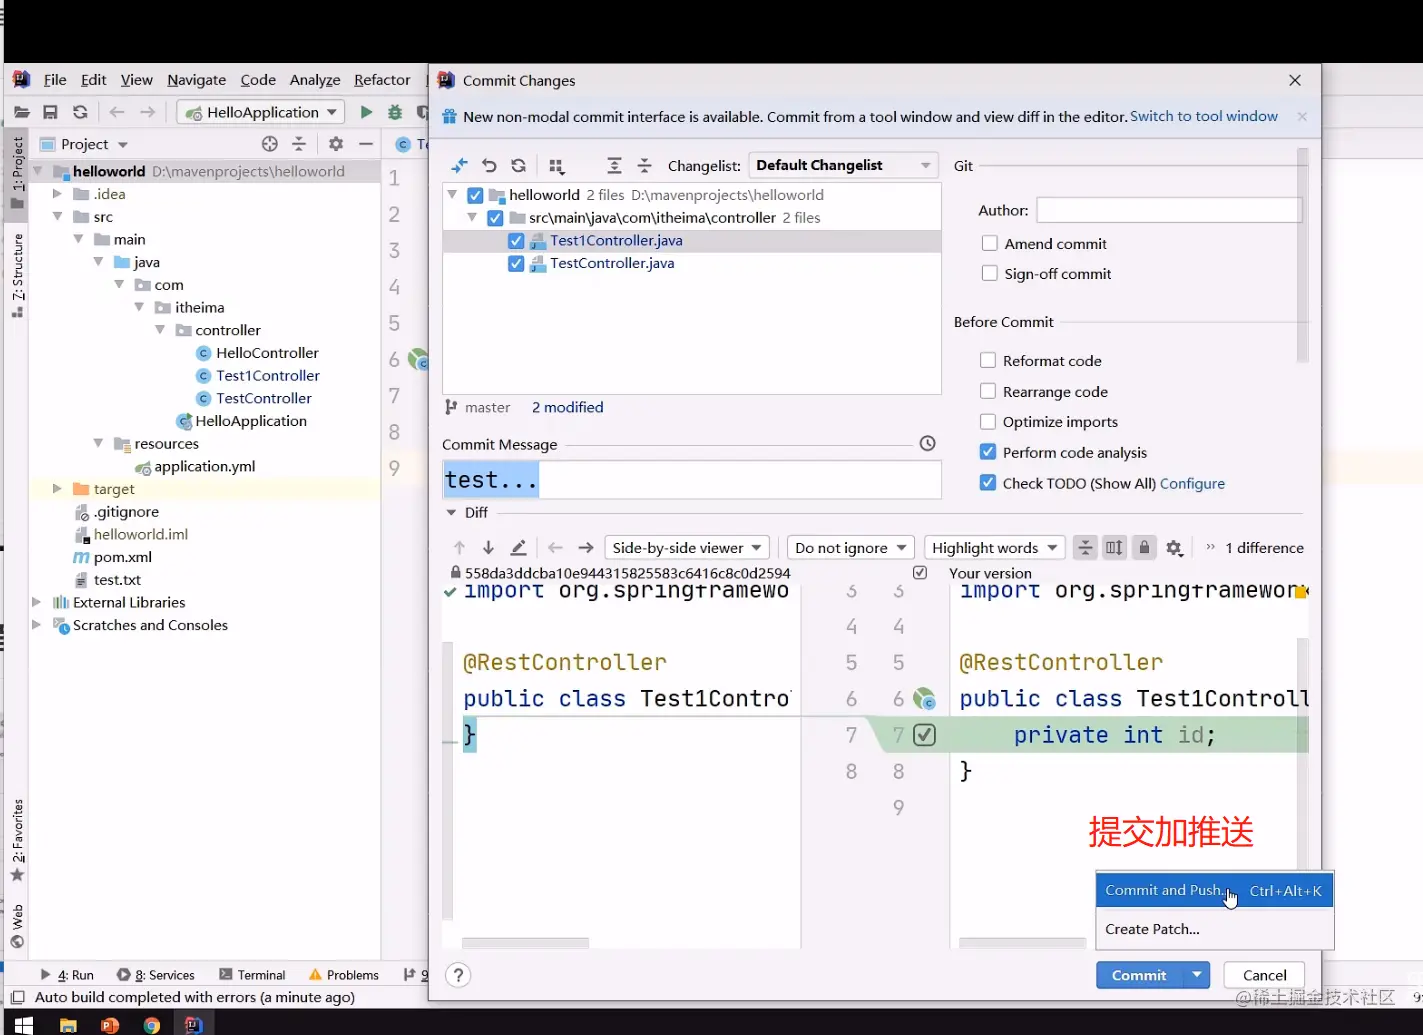Open Windows Start button on taskbar
The image size is (1423, 1035).
click(24, 1024)
